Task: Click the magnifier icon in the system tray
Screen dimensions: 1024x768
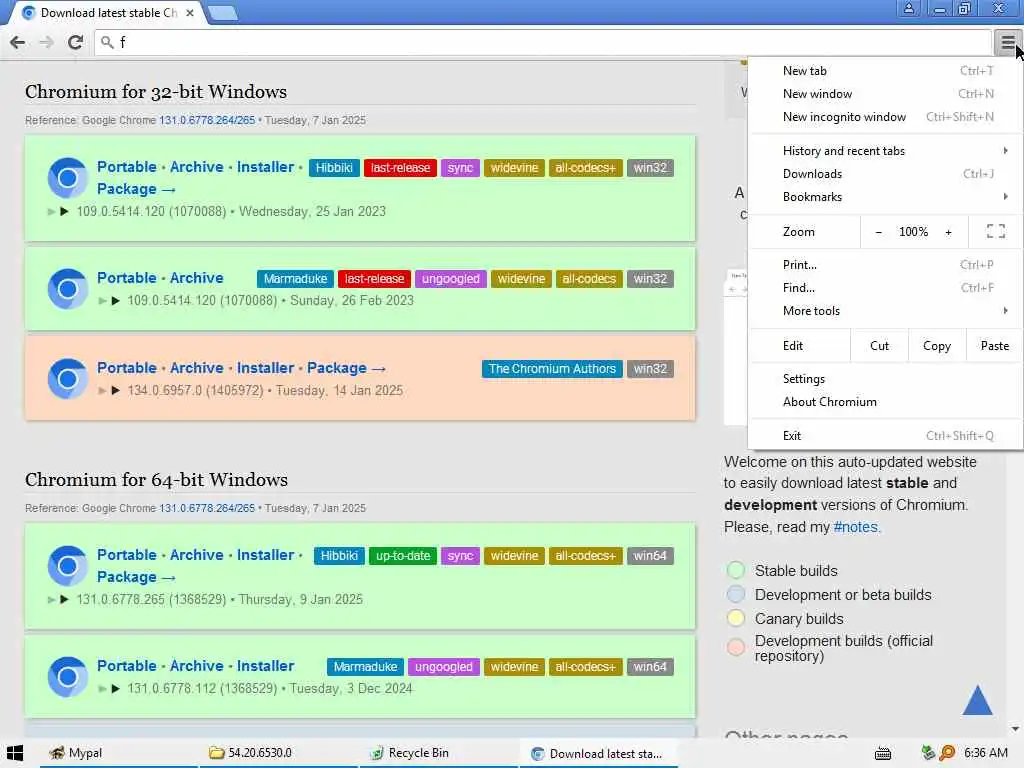Action: 947,753
